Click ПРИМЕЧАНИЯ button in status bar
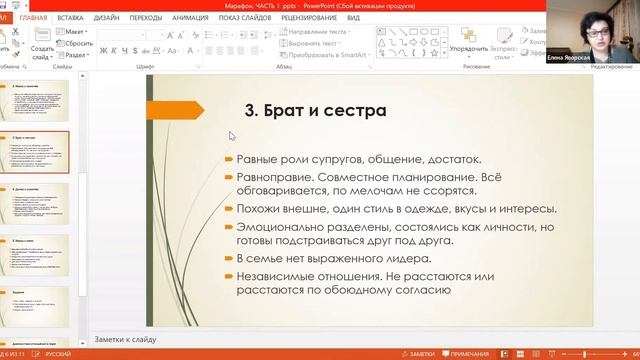 coord(466,354)
